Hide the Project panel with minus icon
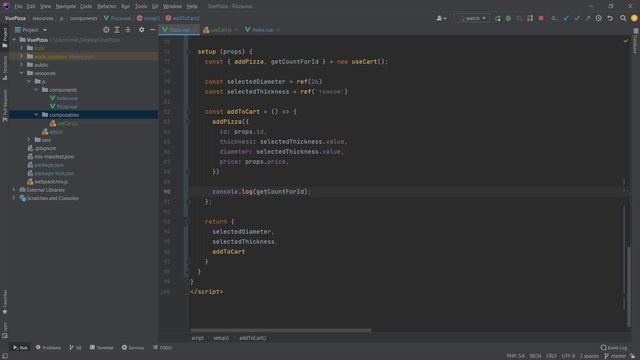Viewport: 640px width, 360px height. [x=152, y=30]
